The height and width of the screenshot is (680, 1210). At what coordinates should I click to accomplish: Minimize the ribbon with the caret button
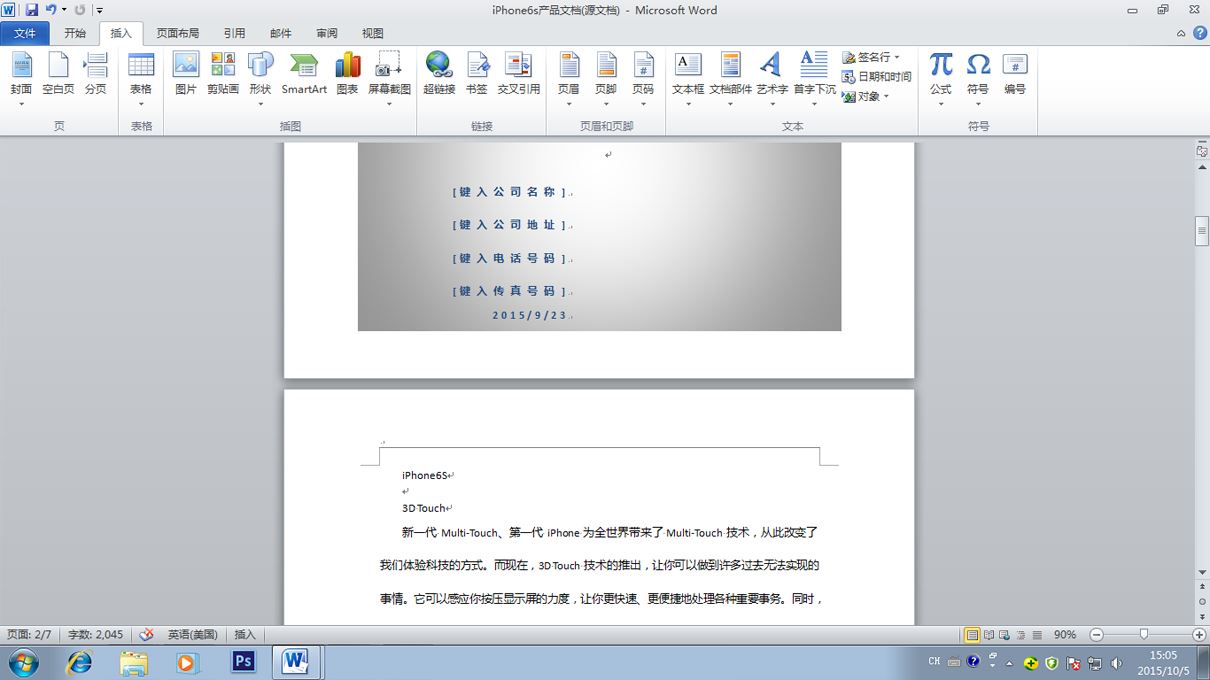[x=1181, y=33]
